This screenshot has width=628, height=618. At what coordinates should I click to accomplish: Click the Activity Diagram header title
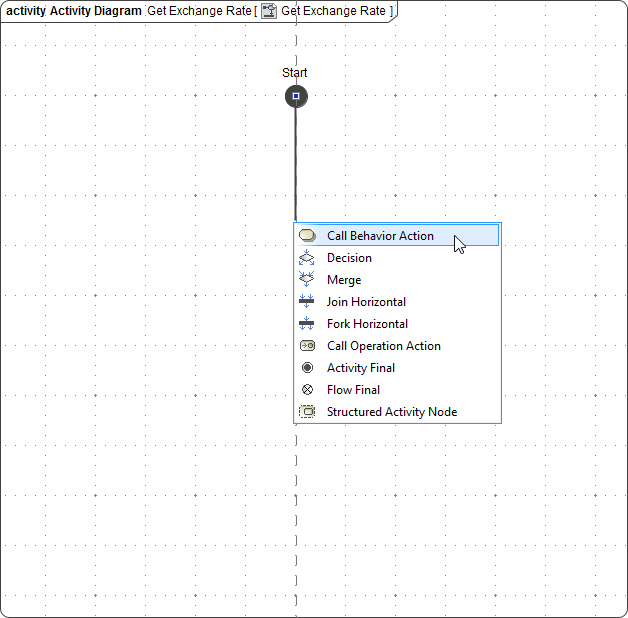[x=74, y=11]
